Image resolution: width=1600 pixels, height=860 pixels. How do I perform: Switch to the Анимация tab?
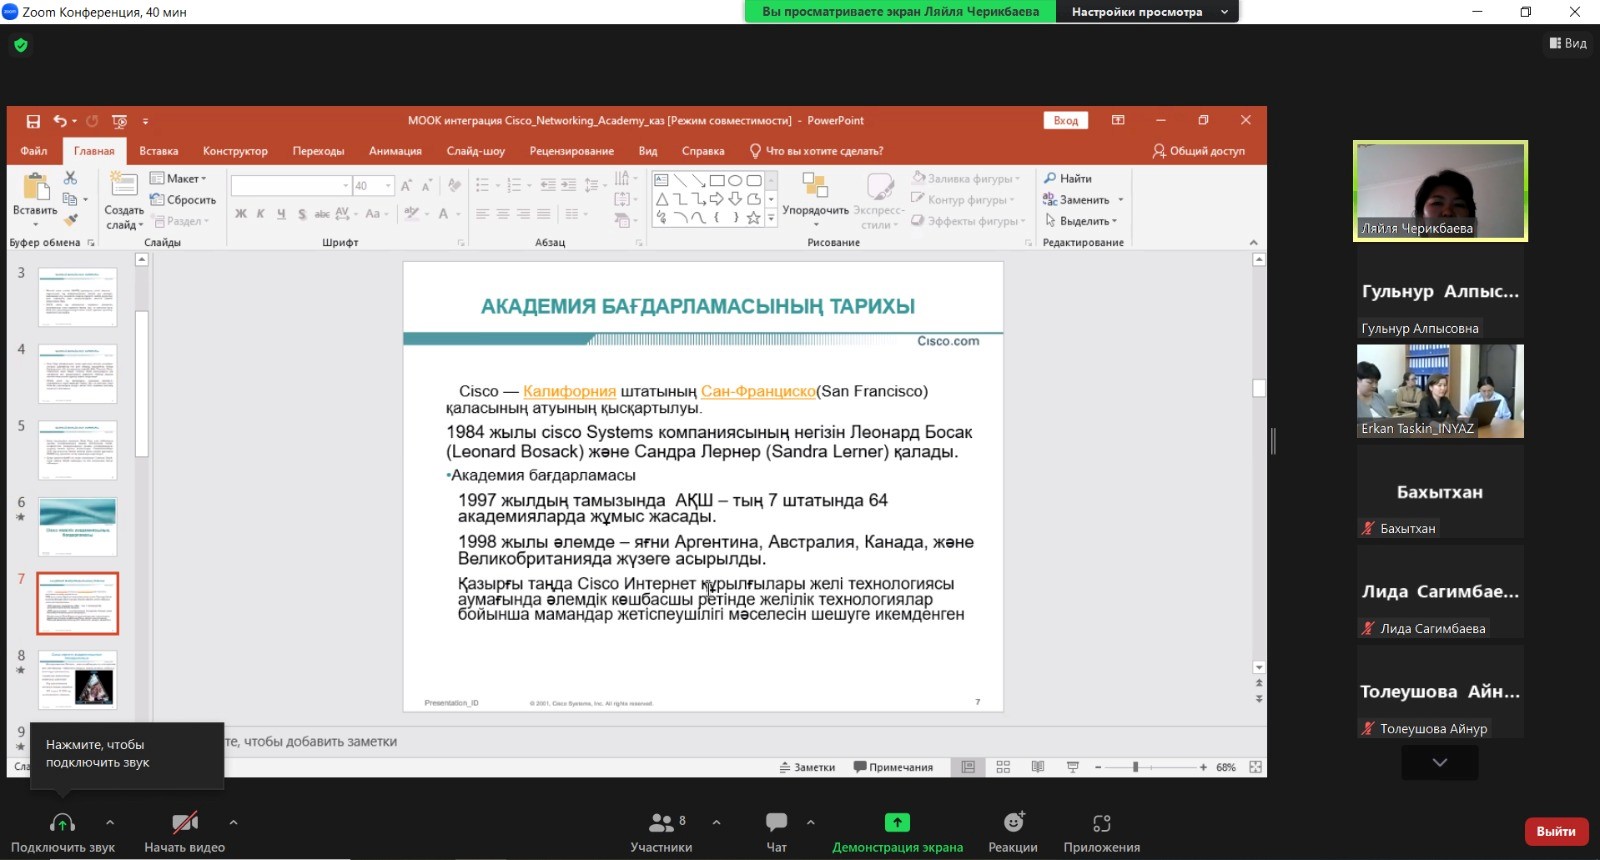click(395, 151)
